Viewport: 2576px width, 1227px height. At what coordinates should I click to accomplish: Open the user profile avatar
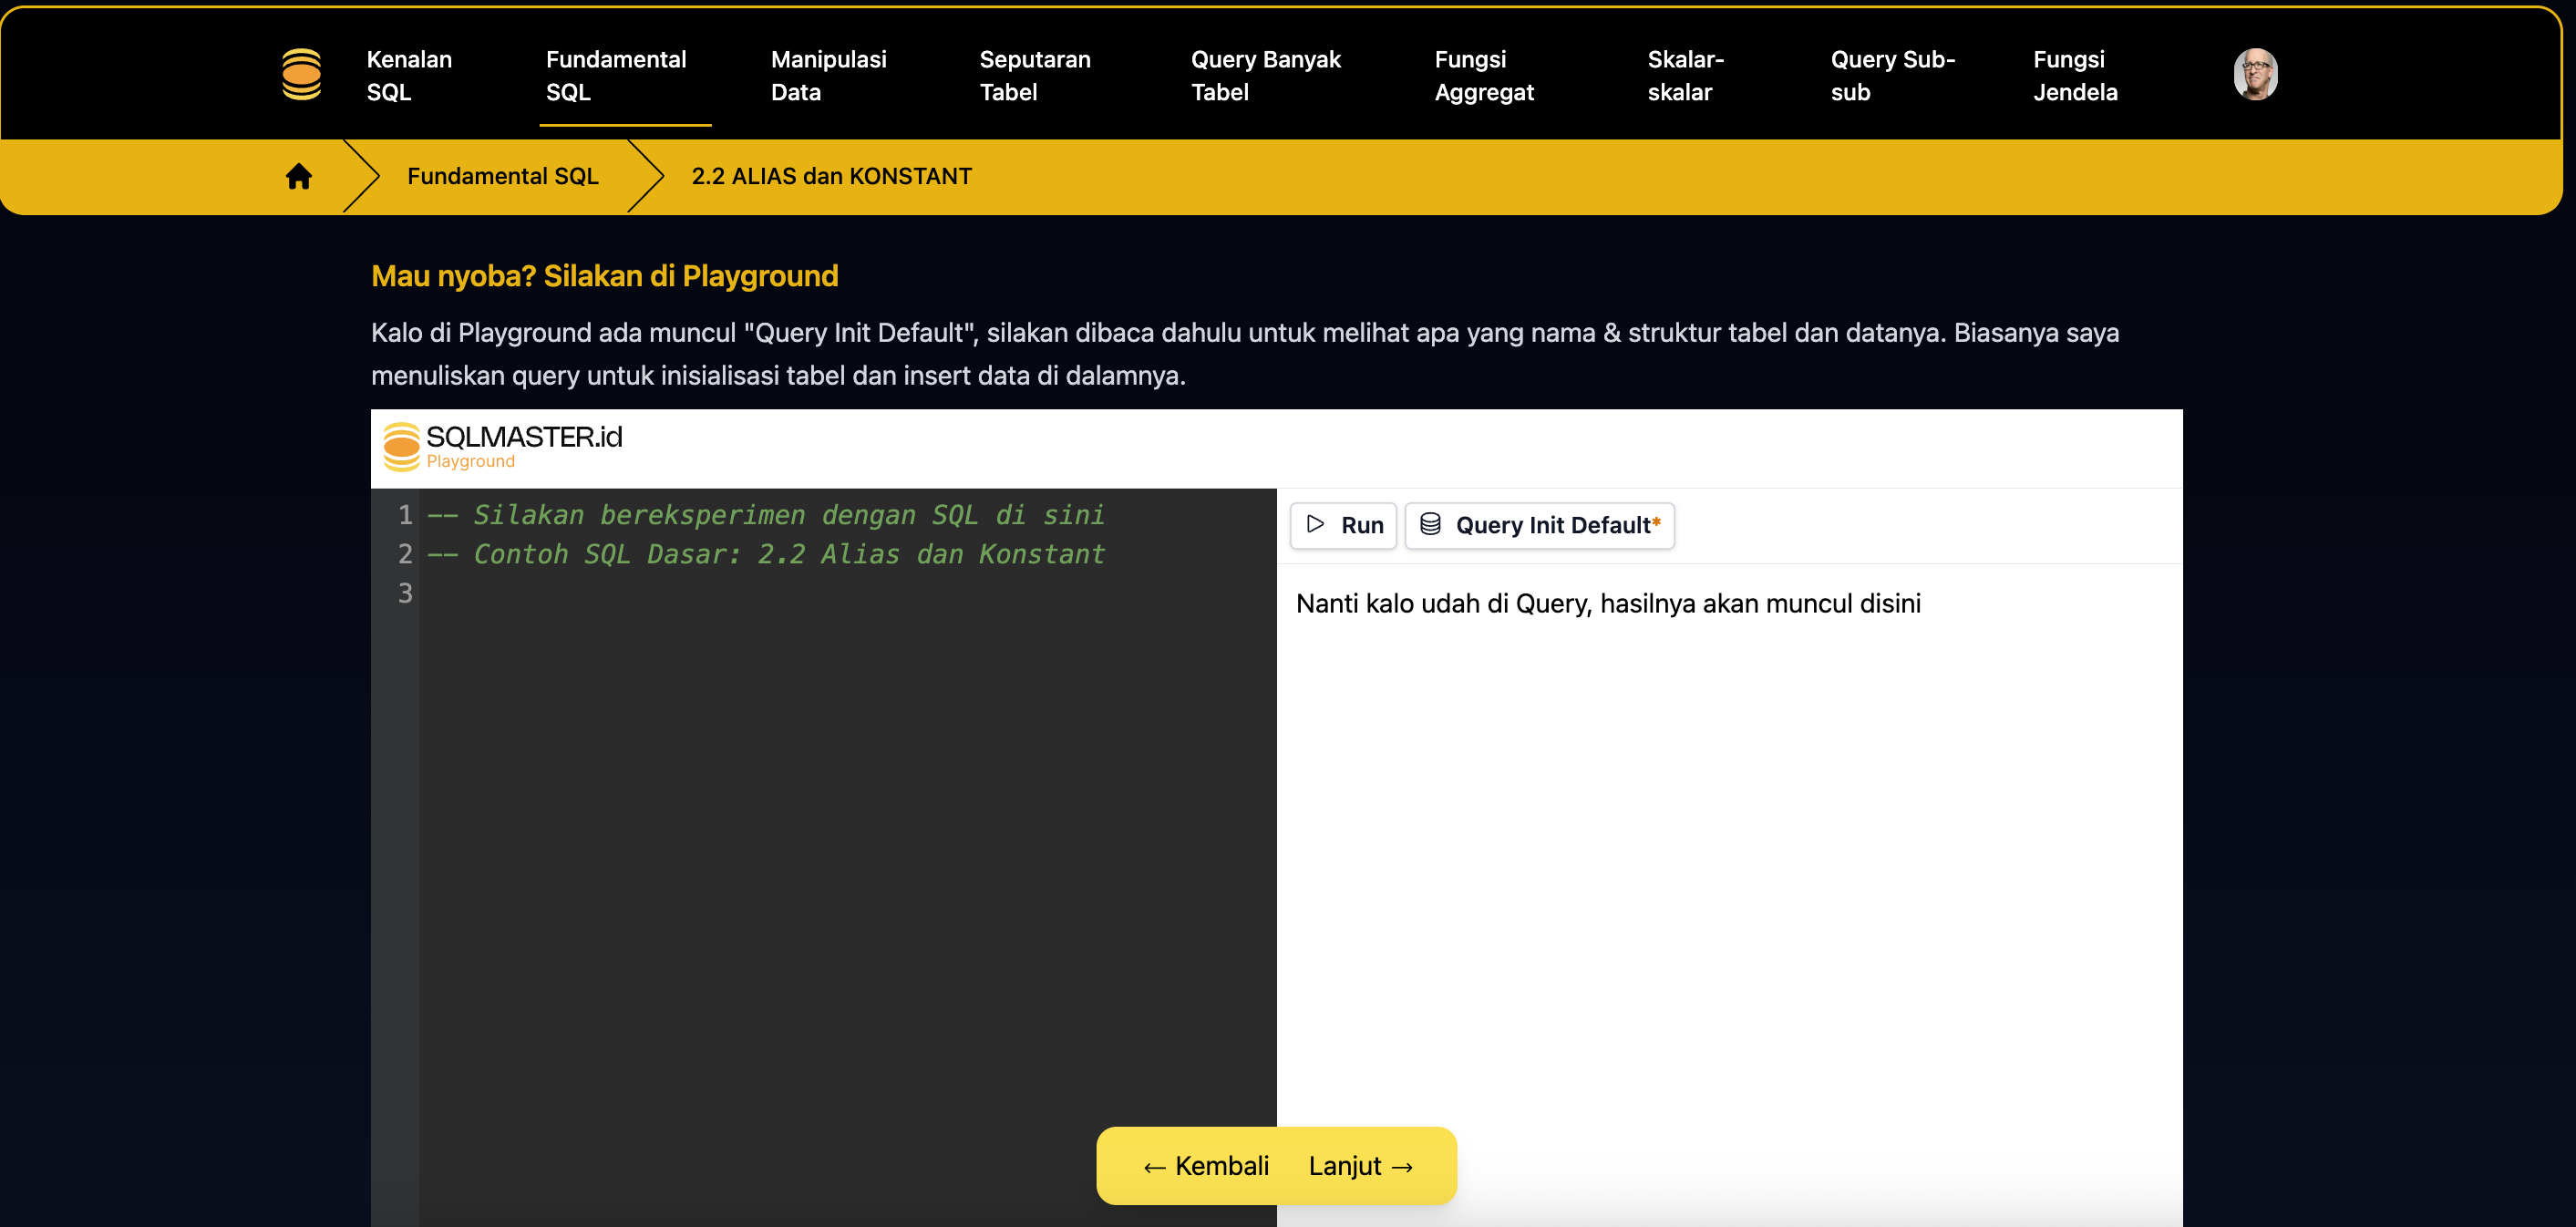[x=2255, y=74]
